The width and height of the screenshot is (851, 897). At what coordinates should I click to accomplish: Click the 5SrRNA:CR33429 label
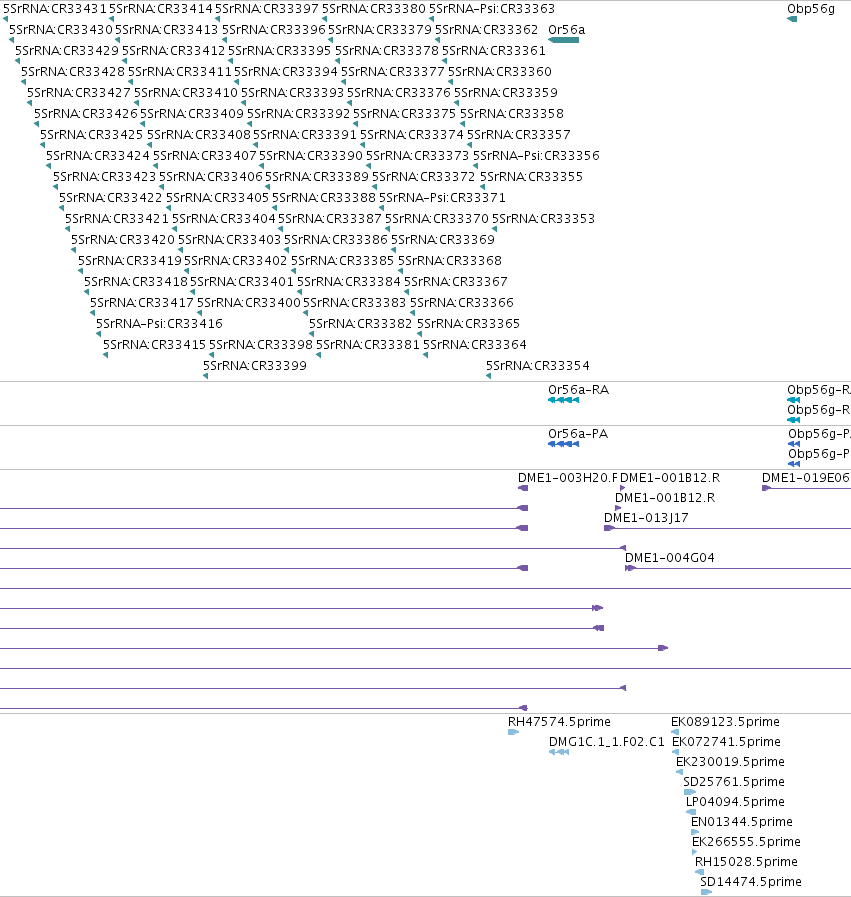(67, 50)
